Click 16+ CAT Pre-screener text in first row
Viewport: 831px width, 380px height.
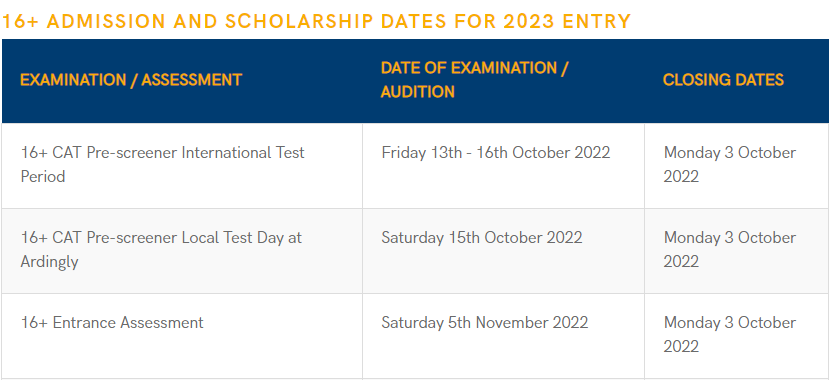99,153
